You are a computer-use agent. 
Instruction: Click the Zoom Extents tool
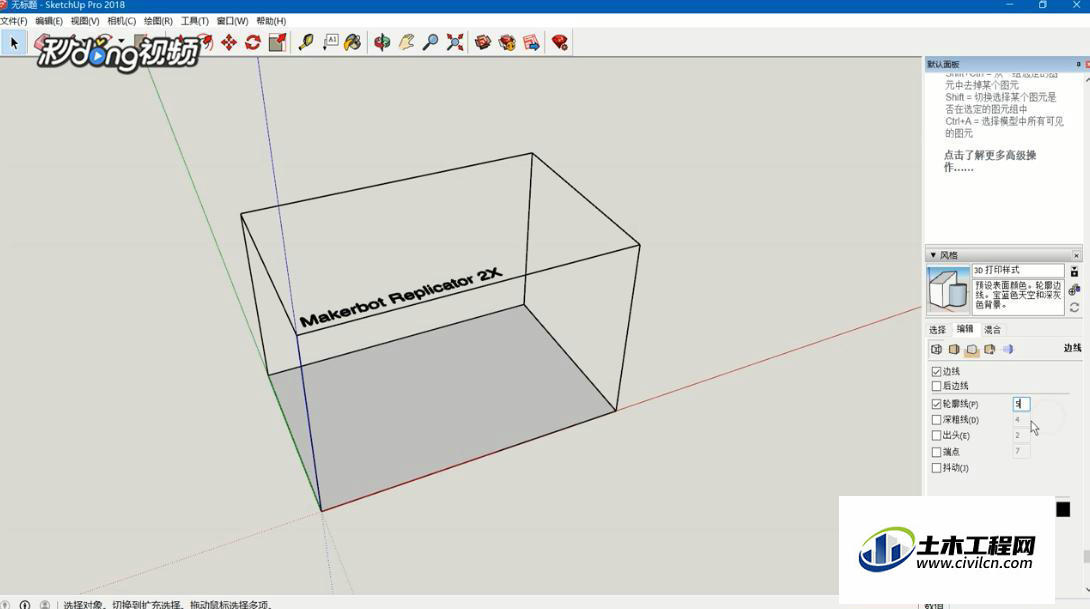(455, 43)
